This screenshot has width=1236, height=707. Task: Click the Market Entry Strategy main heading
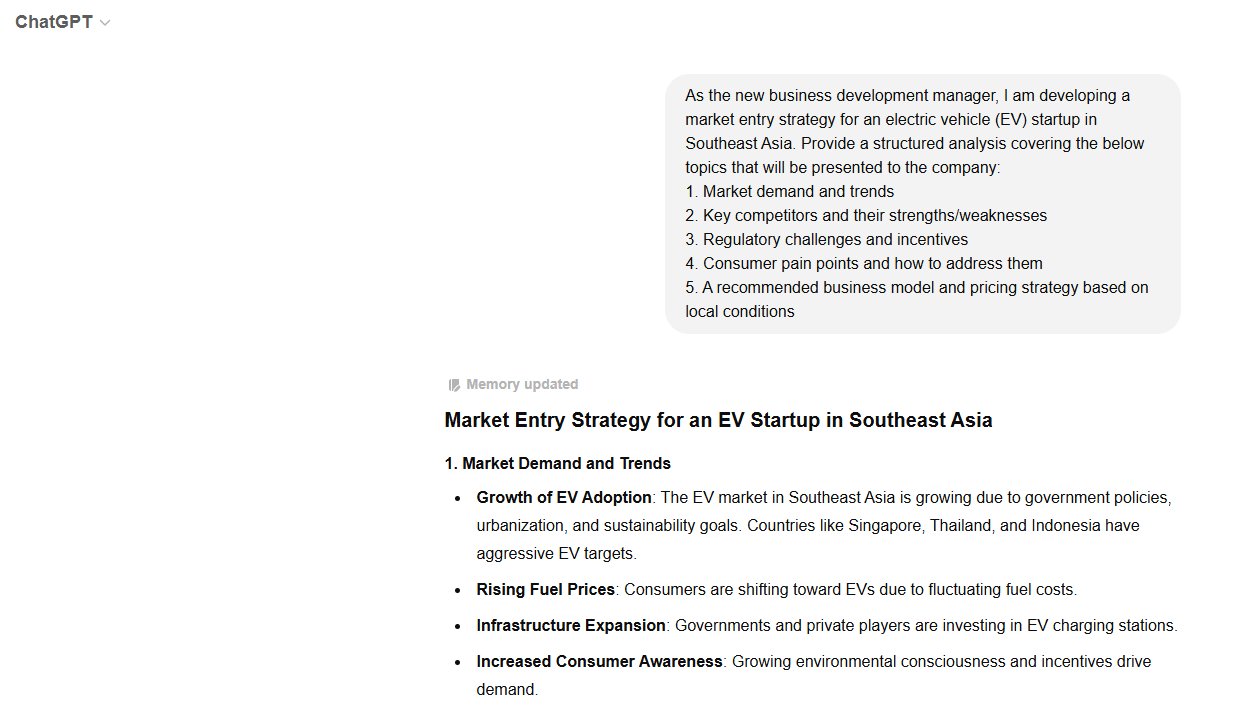pyautogui.click(x=718, y=420)
